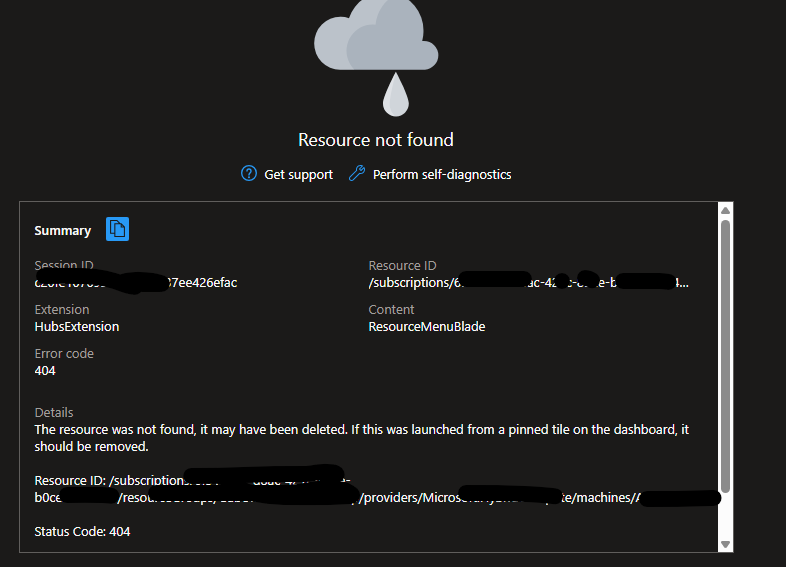
Task: Click the Resource not found heading
Action: 376,140
